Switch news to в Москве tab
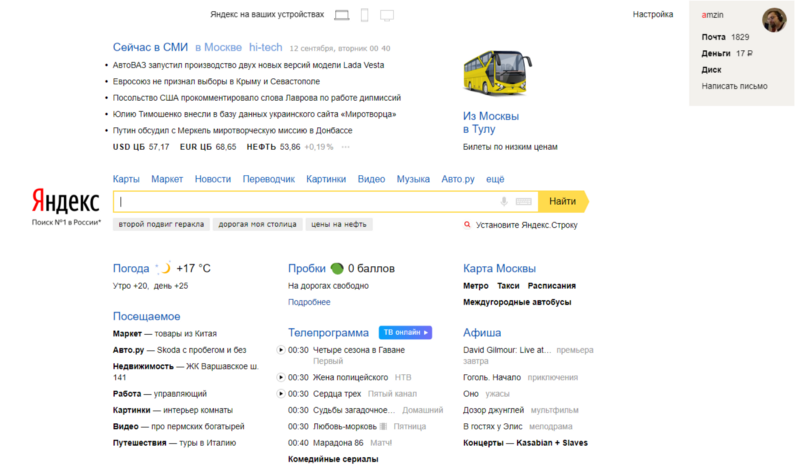 click(x=218, y=47)
